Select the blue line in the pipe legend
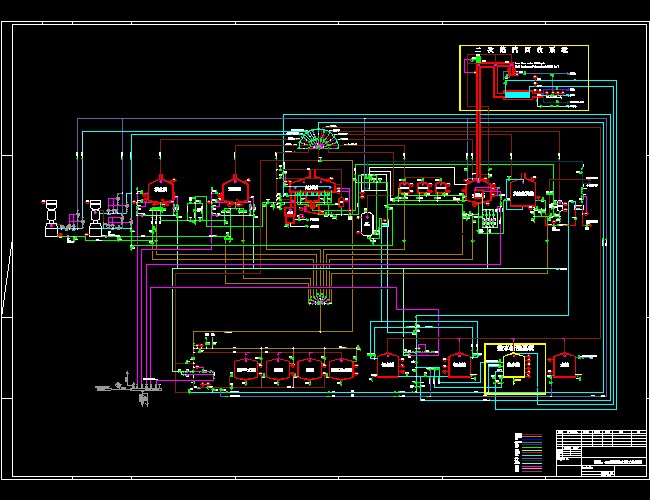This screenshot has width=650, height=500. tap(531, 438)
